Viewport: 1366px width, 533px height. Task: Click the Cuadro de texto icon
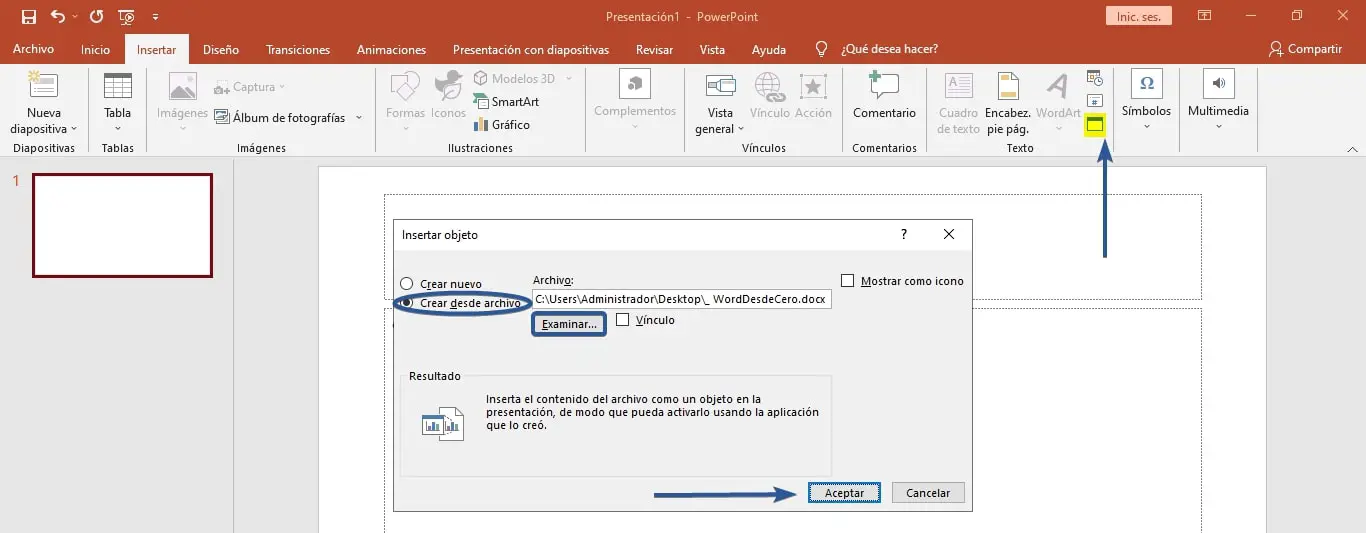pos(959,86)
